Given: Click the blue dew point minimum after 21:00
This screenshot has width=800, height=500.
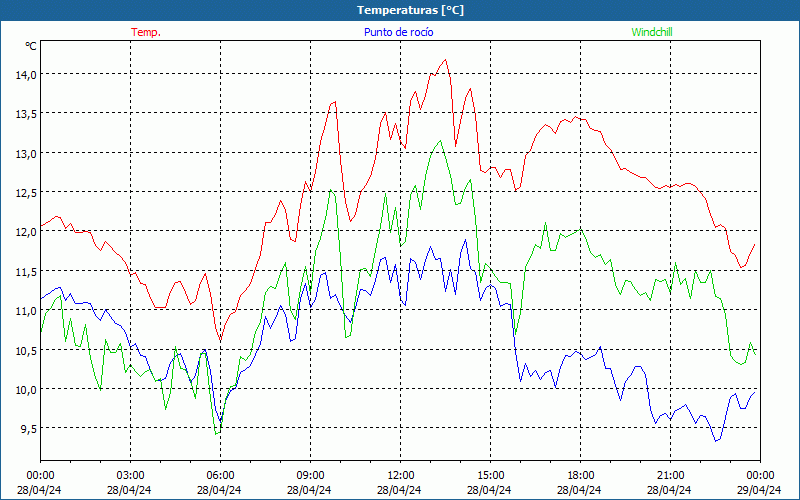Looking at the screenshot, I should pyautogui.click(x=716, y=441).
